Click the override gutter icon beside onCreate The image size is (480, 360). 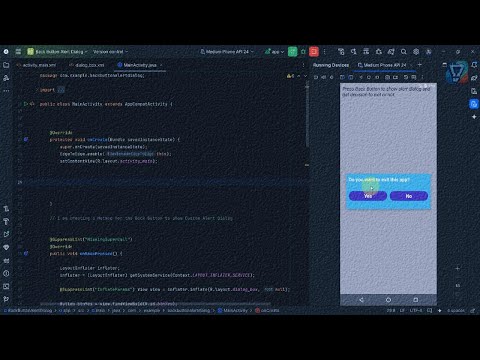[26, 139]
